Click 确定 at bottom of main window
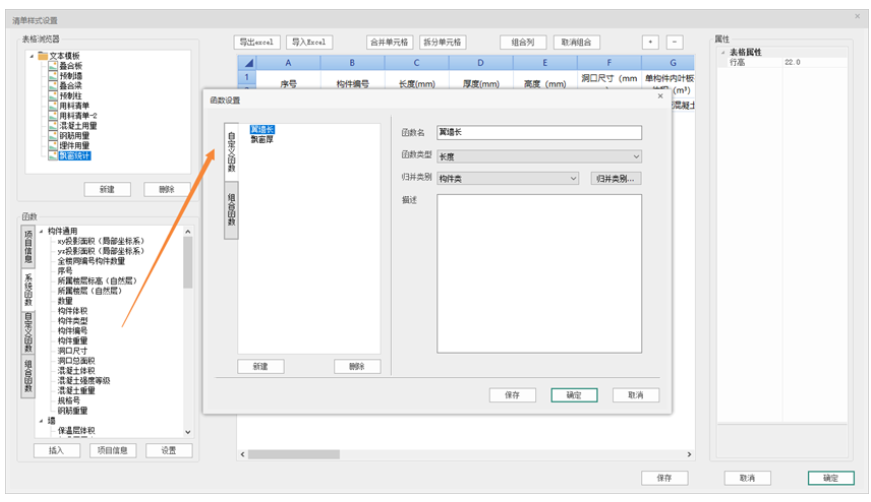 pos(831,478)
